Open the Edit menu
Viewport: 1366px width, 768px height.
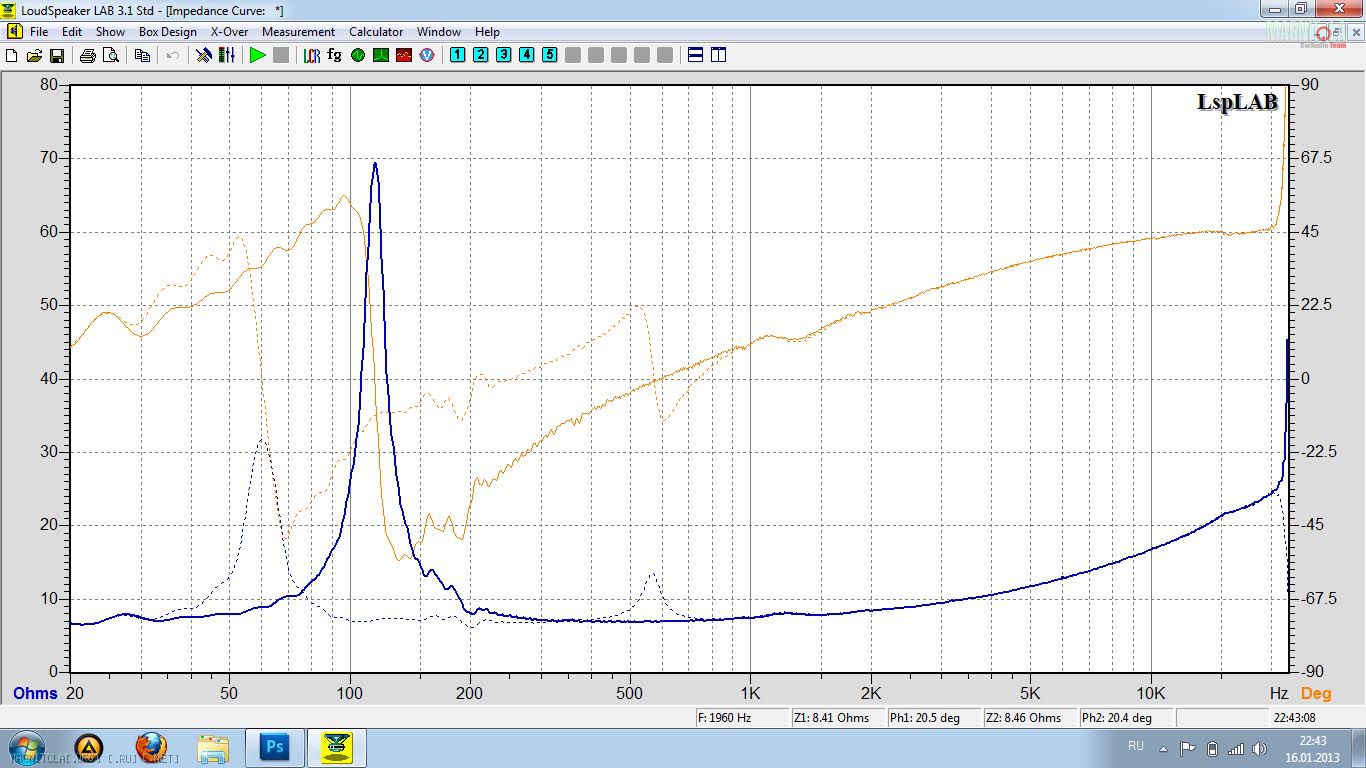point(72,32)
